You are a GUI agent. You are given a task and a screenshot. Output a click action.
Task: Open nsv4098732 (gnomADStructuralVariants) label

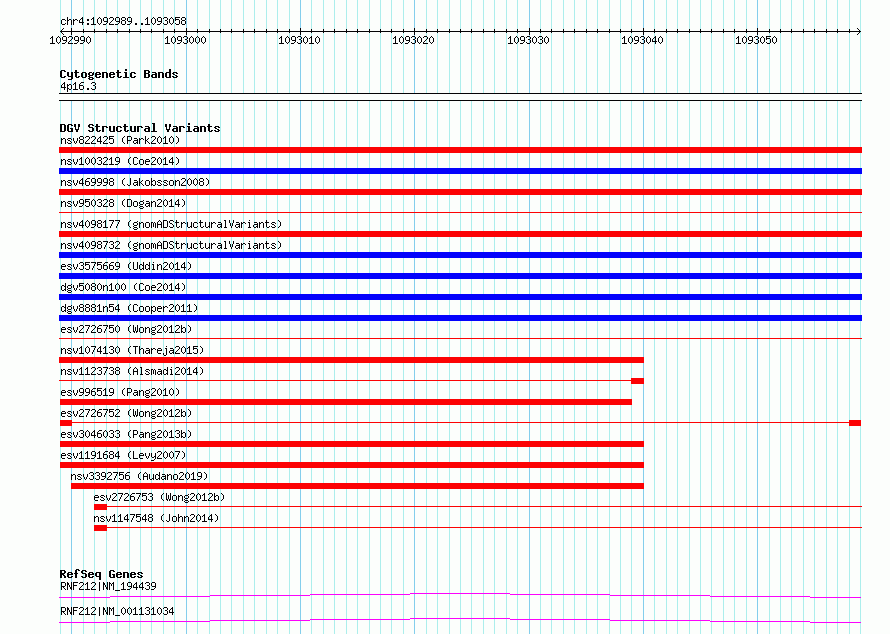pyautogui.click(x=171, y=245)
